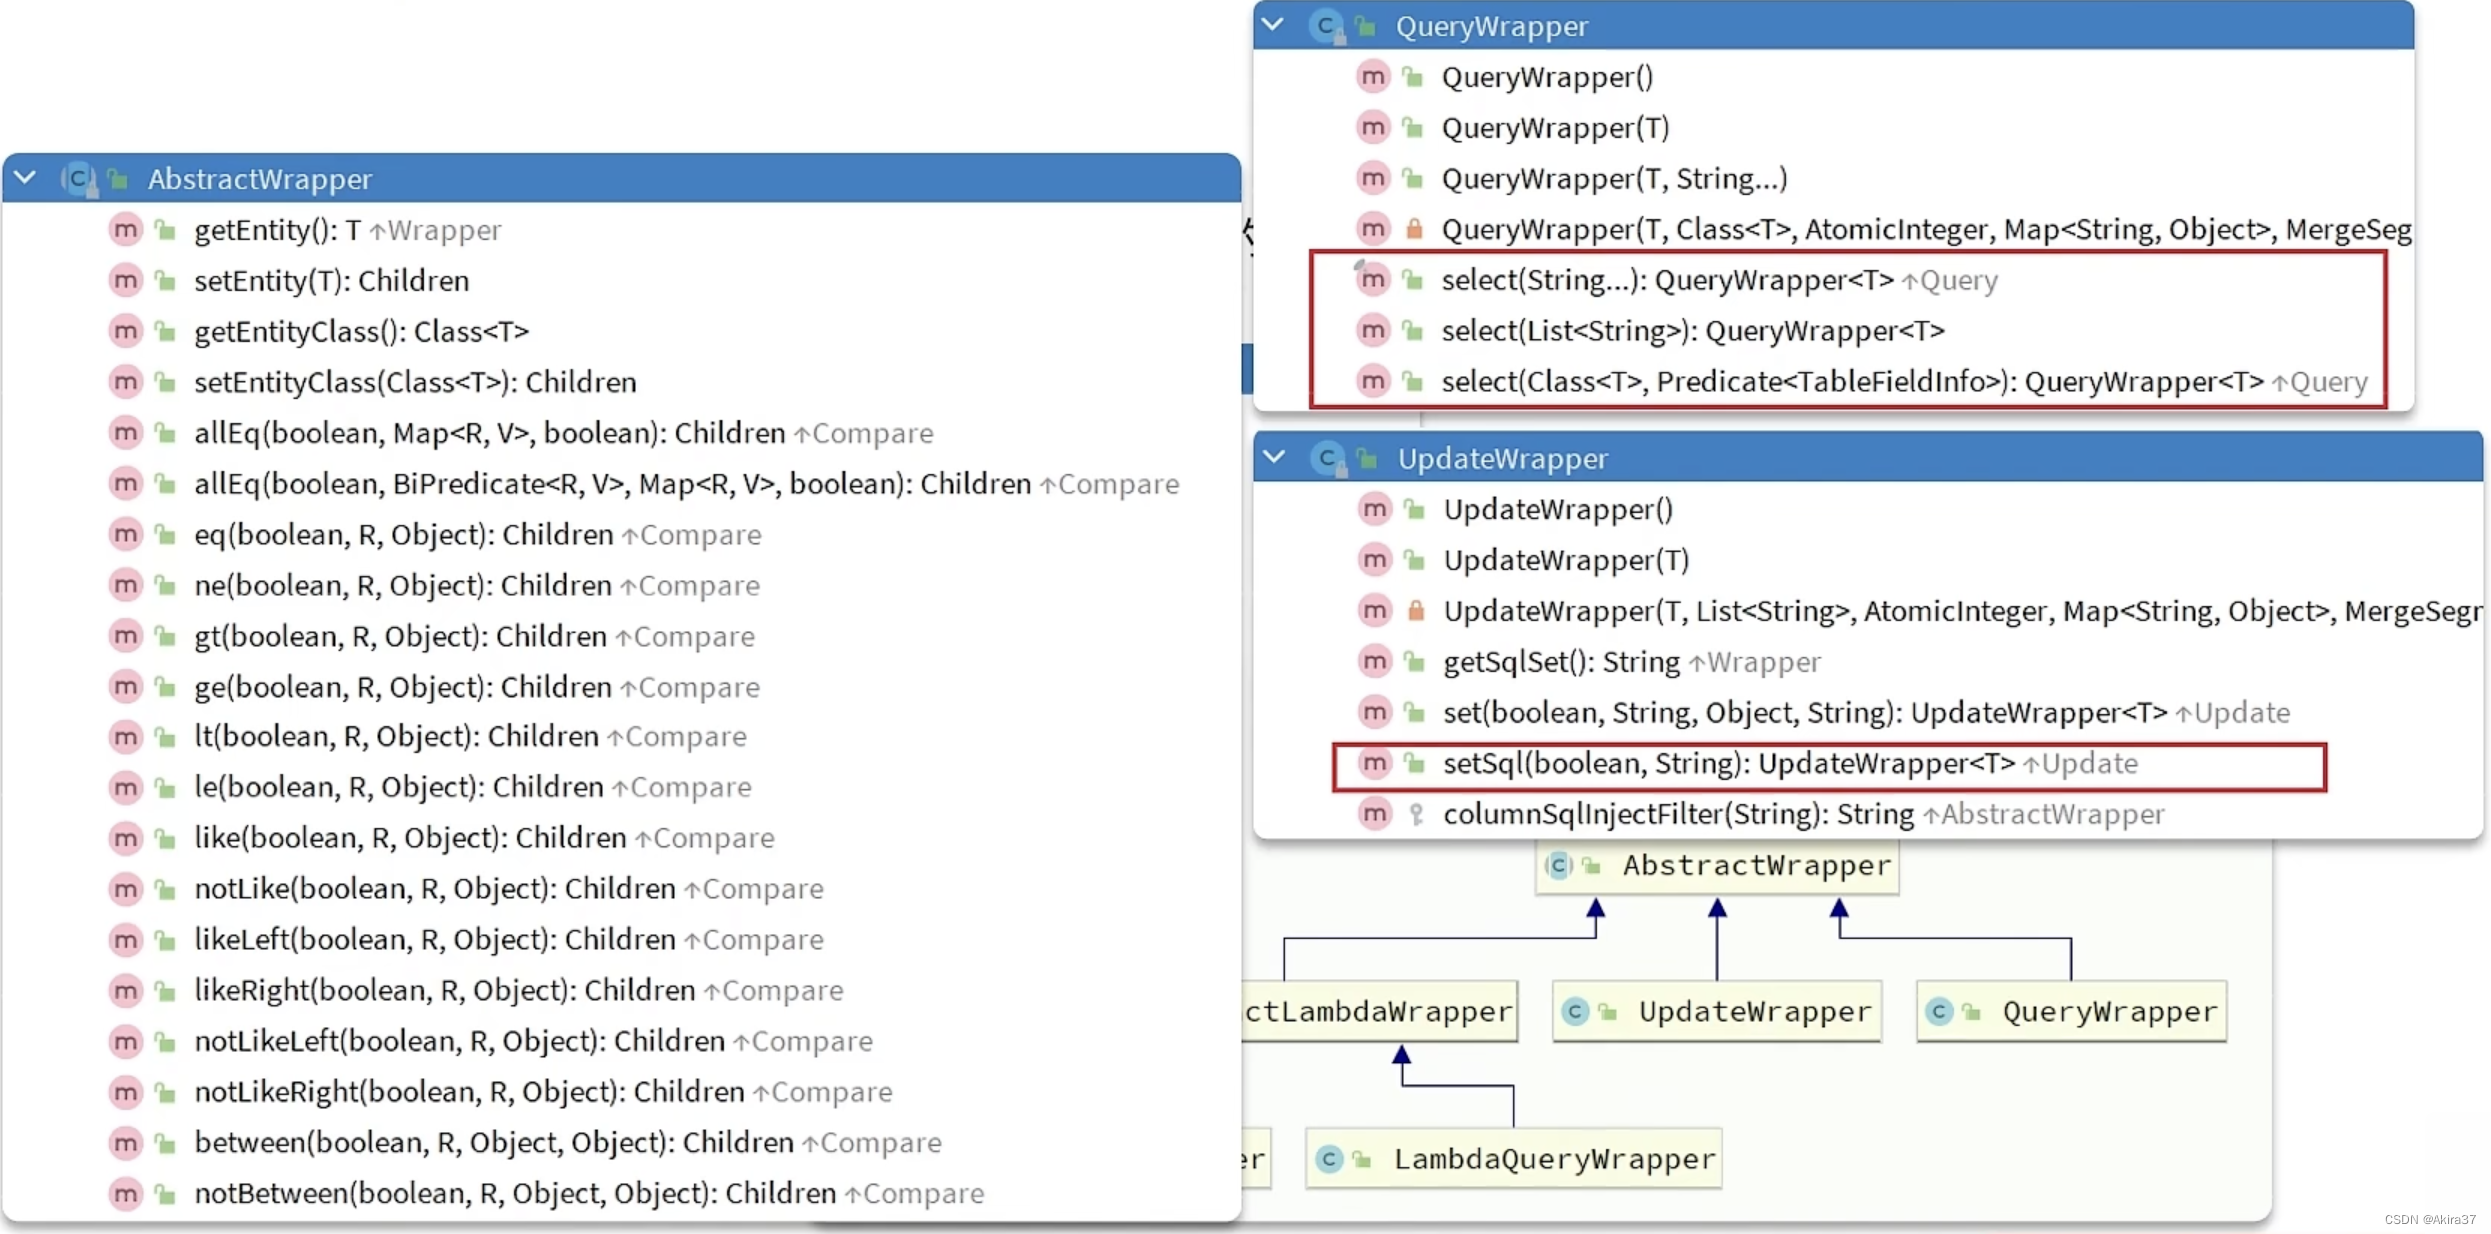
Task: Click the ↑Update link after setSql method
Action: [2081, 764]
